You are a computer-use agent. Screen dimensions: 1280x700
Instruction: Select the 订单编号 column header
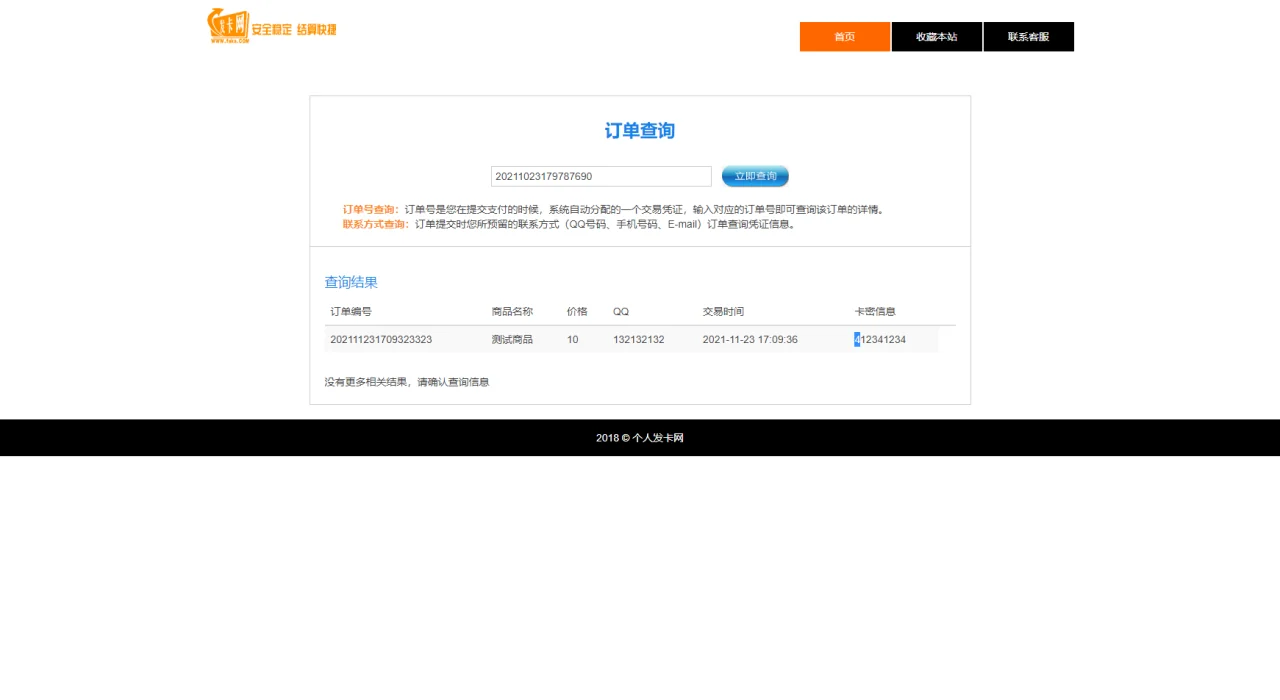pyautogui.click(x=350, y=311)
